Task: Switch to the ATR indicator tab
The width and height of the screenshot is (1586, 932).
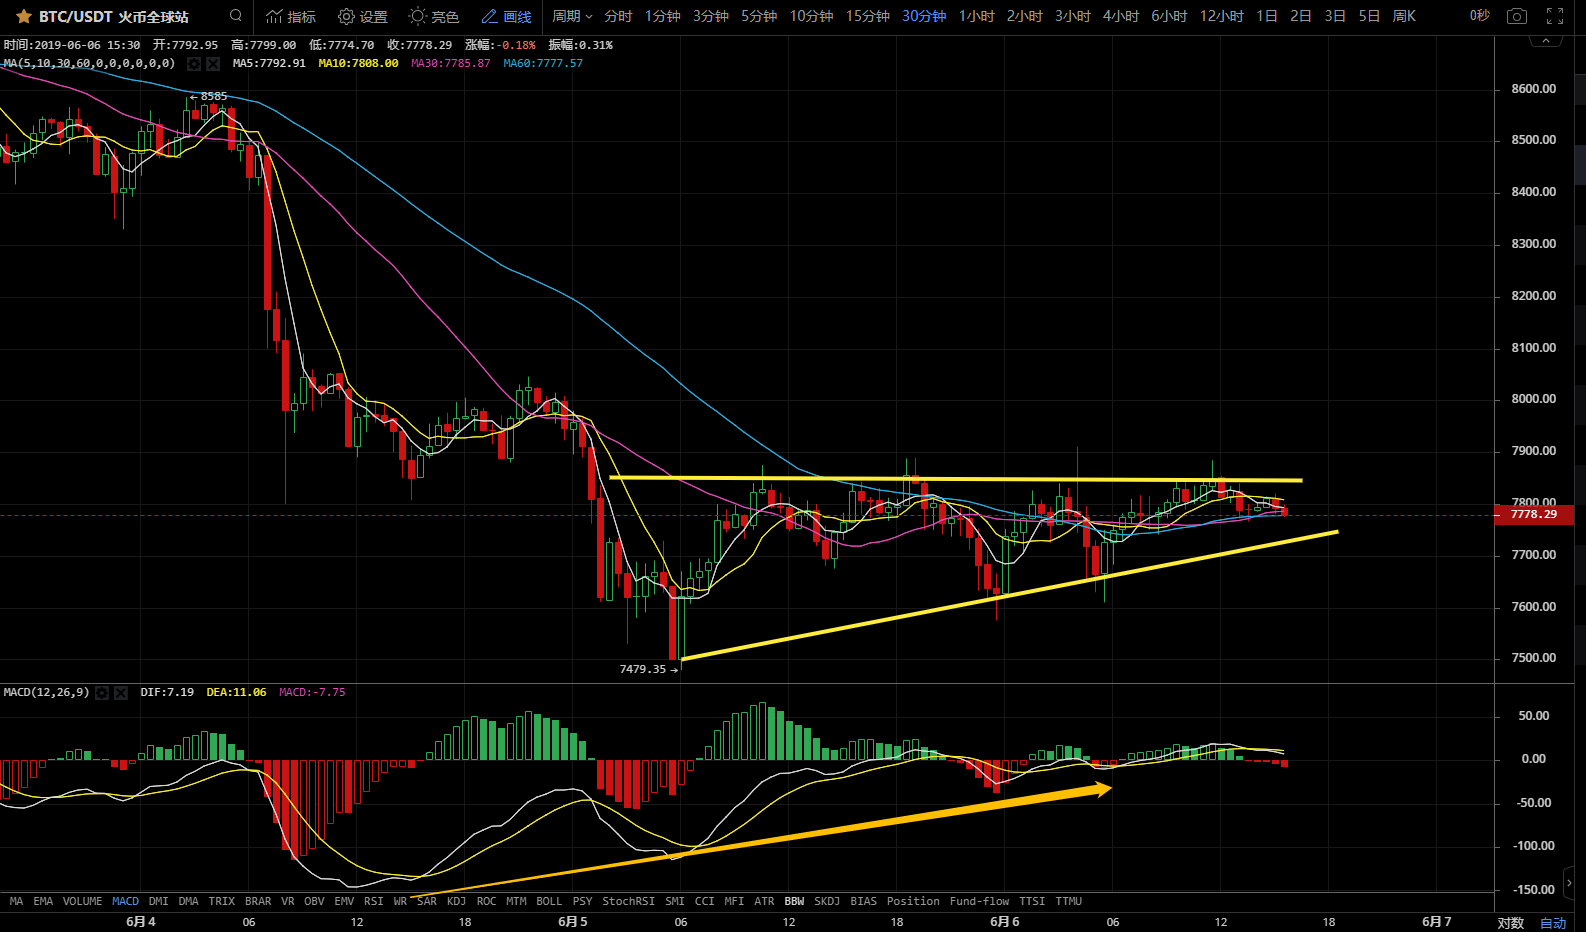Action: [x=764, y=901]
